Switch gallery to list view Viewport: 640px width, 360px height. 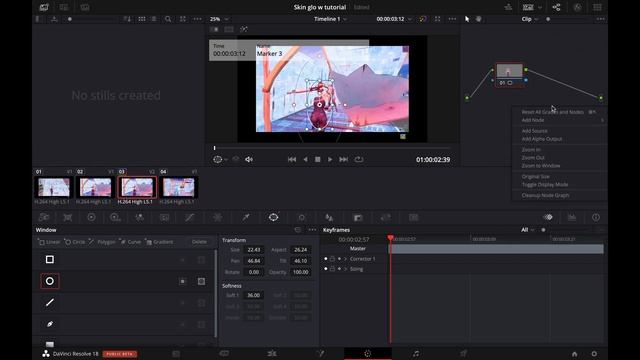coord(153,19)
